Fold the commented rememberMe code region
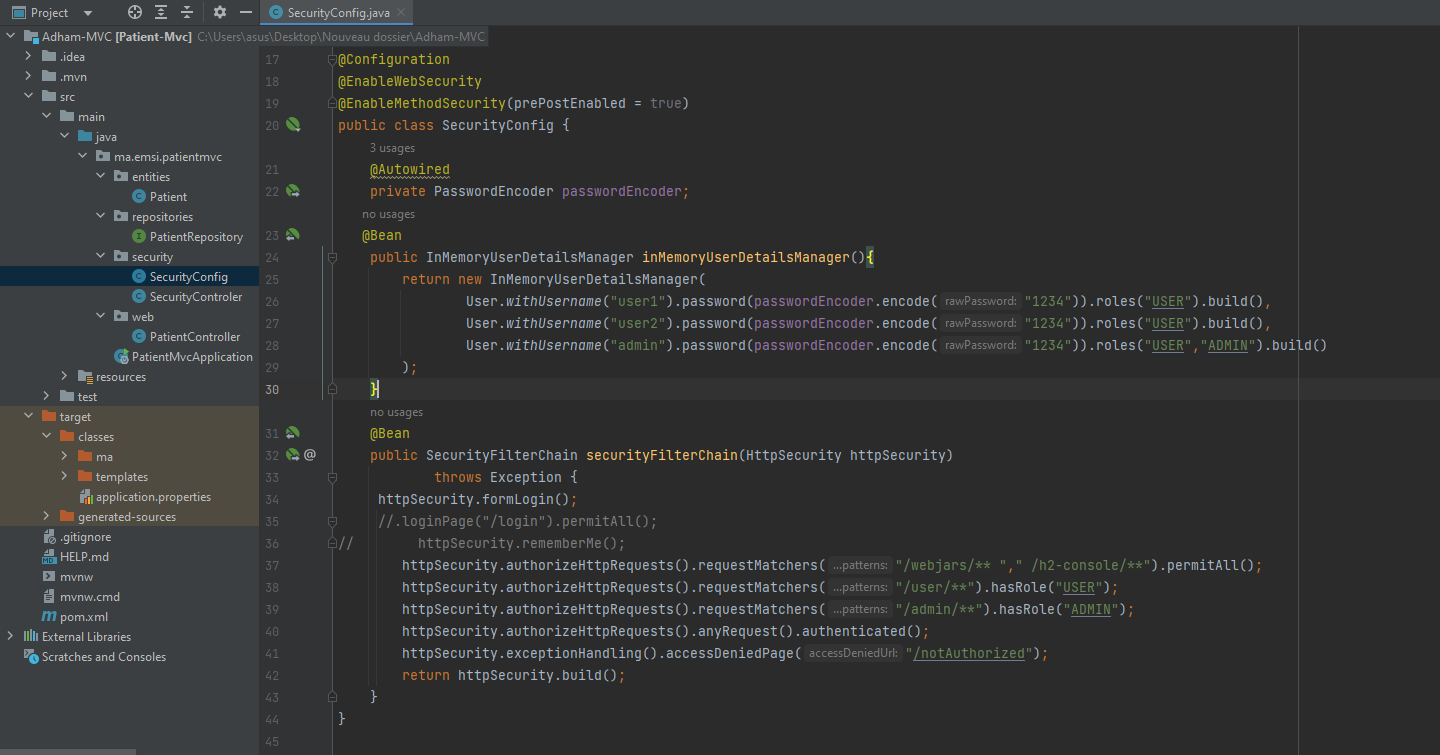This screenshot has height=755, width=1440. (332, 542)
